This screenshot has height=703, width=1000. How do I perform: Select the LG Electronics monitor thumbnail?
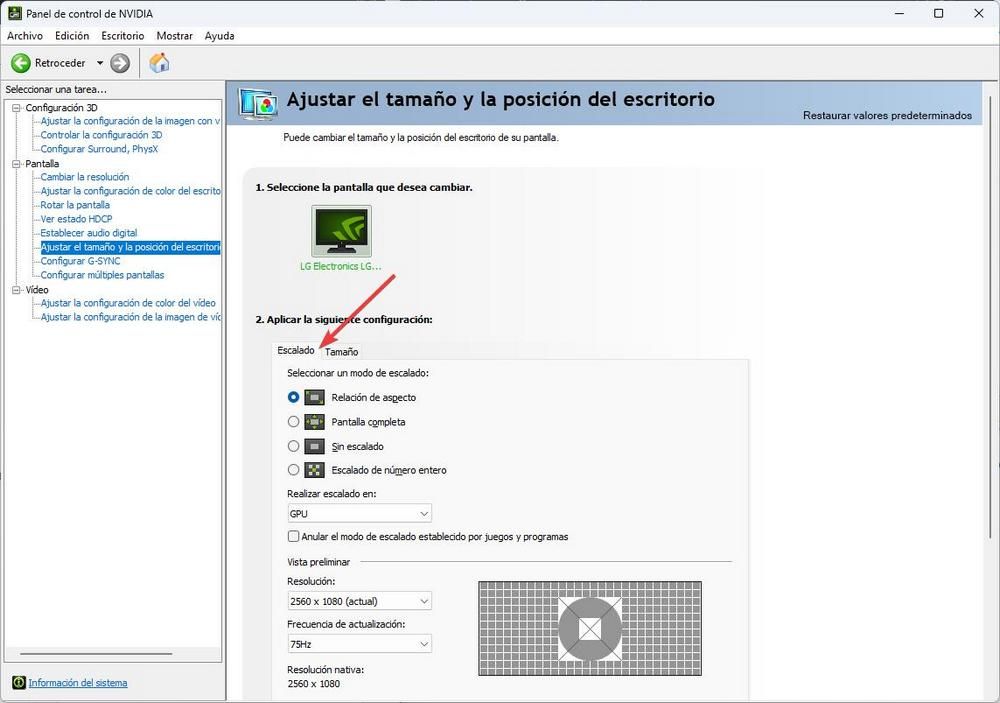click(x=341, y=231)
